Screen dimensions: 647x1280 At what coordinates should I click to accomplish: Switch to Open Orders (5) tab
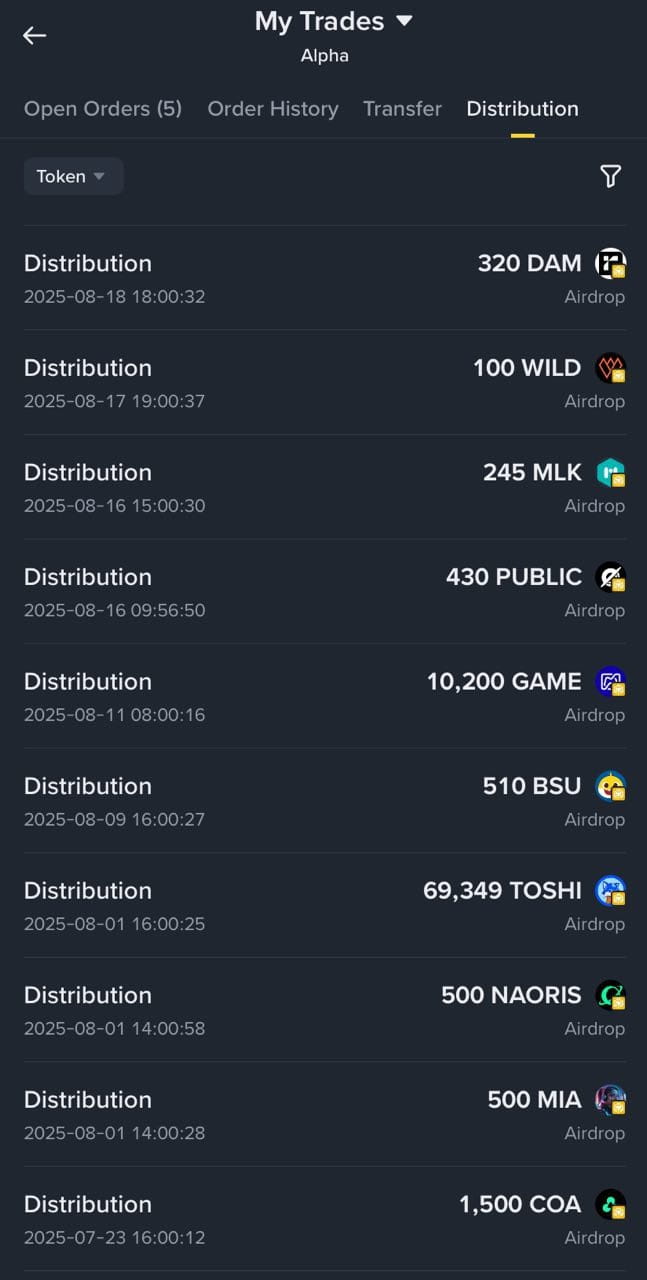[x=103, y=109]
